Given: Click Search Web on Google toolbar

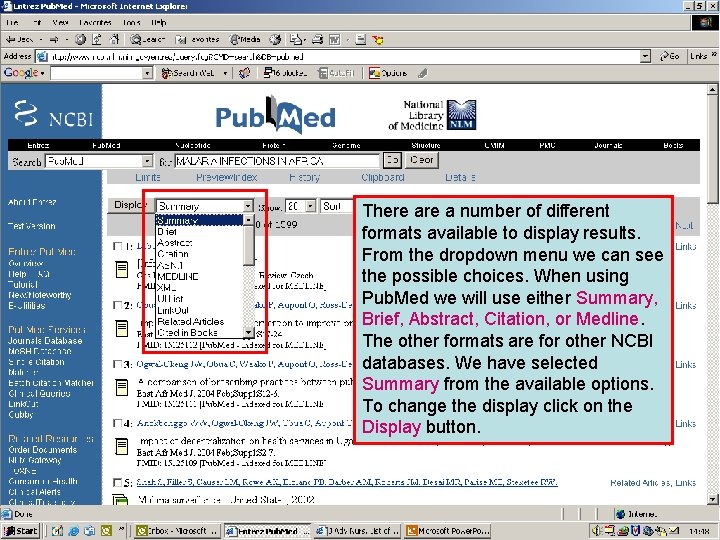Looking at the screenshot, I should pyautogui.click(x=189, y=73).
